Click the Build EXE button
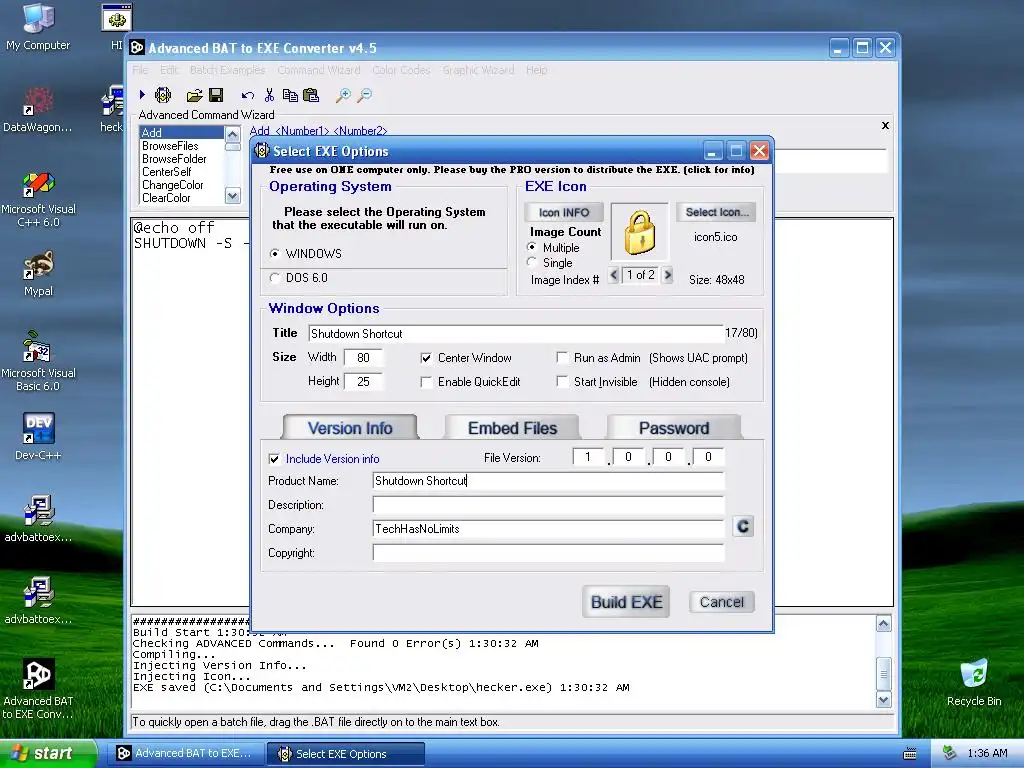The height and width of the screenshot is (768, 1024). [626, 601]
